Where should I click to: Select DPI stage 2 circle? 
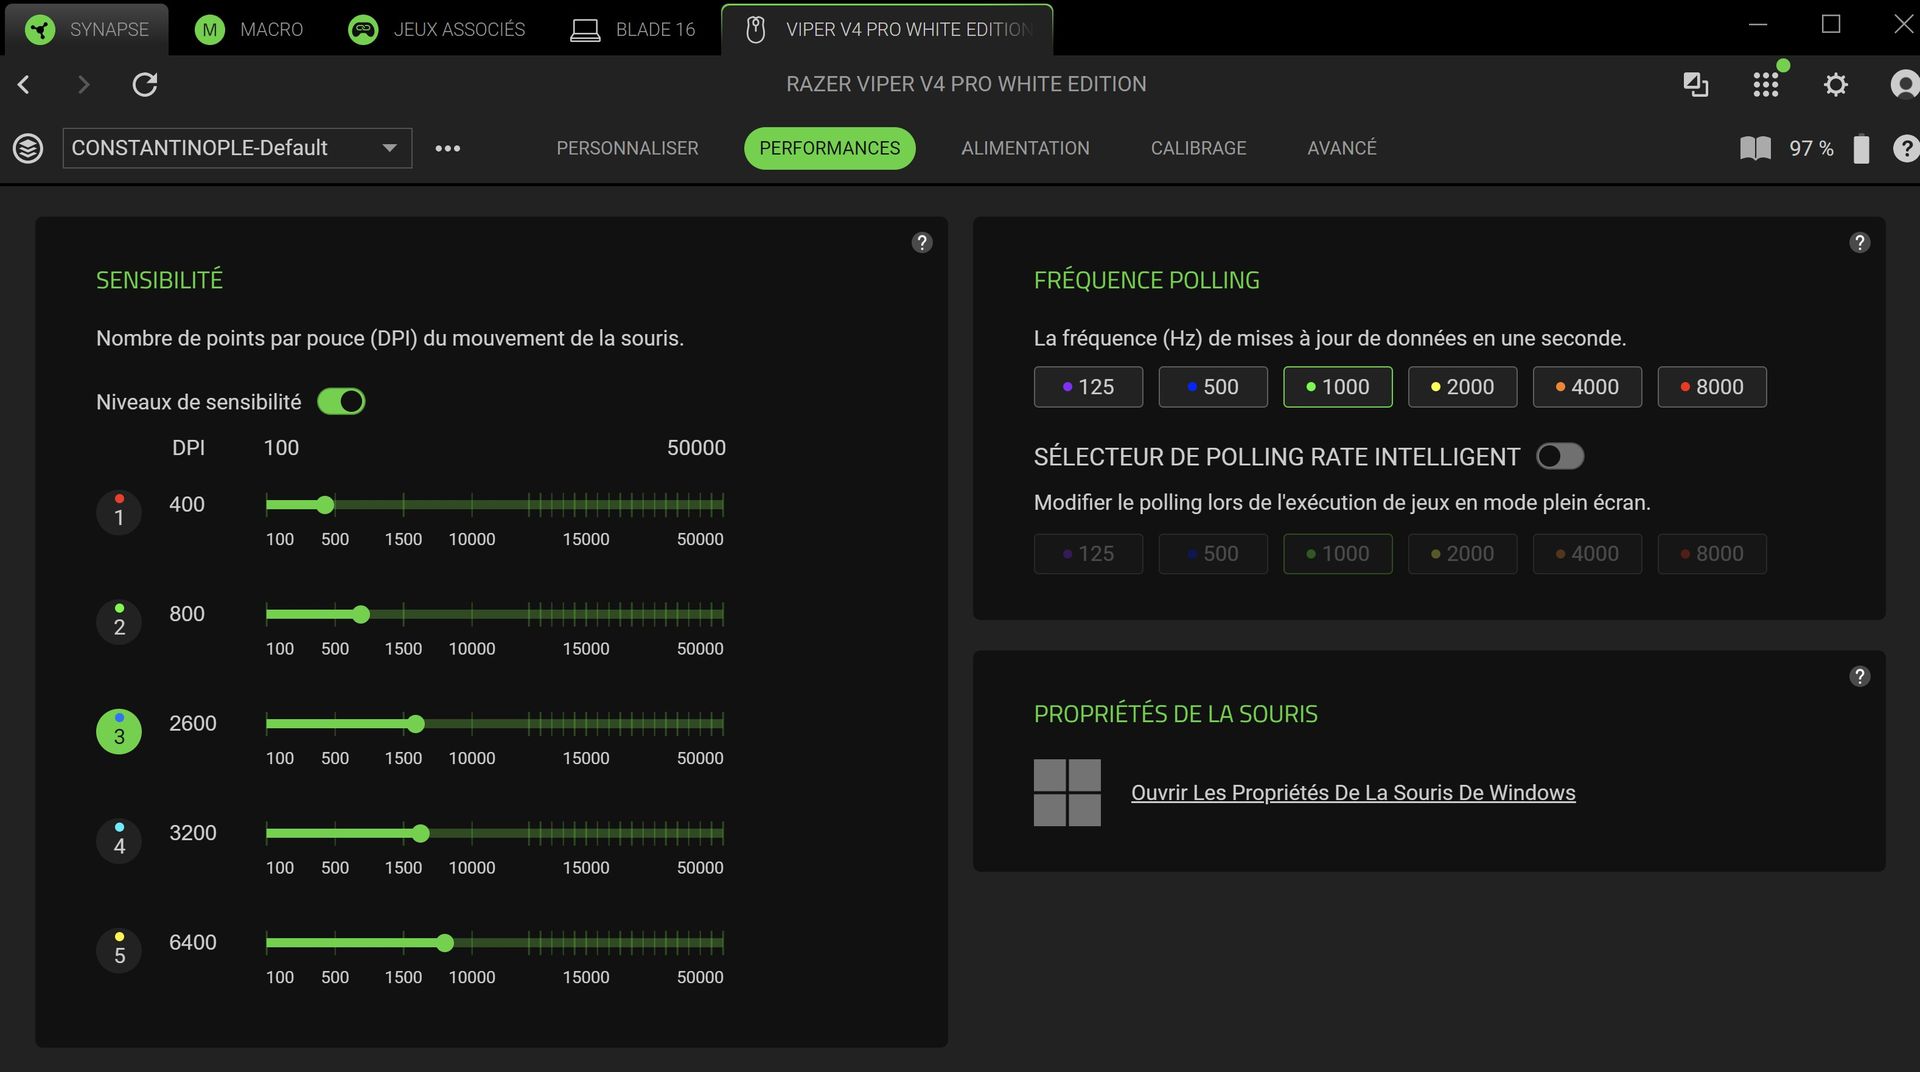pos(119,622)
